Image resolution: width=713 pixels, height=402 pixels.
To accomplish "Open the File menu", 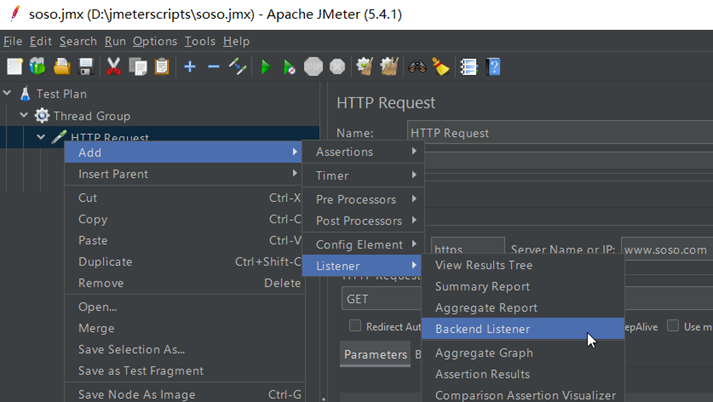I will 13,41.
